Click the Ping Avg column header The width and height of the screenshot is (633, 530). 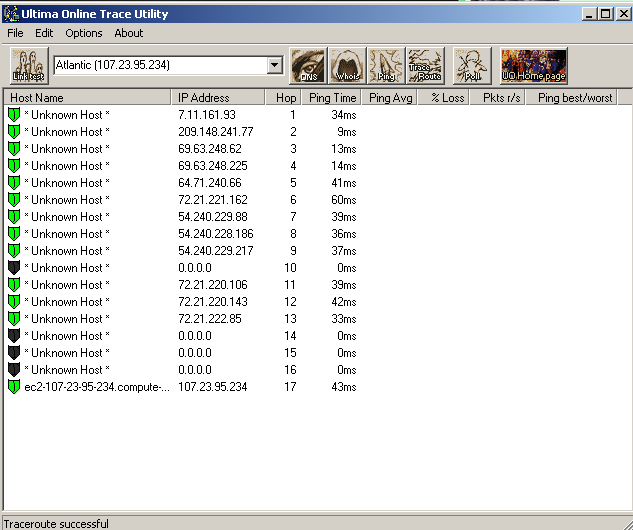pyautogui.click(x=390, y=98)
